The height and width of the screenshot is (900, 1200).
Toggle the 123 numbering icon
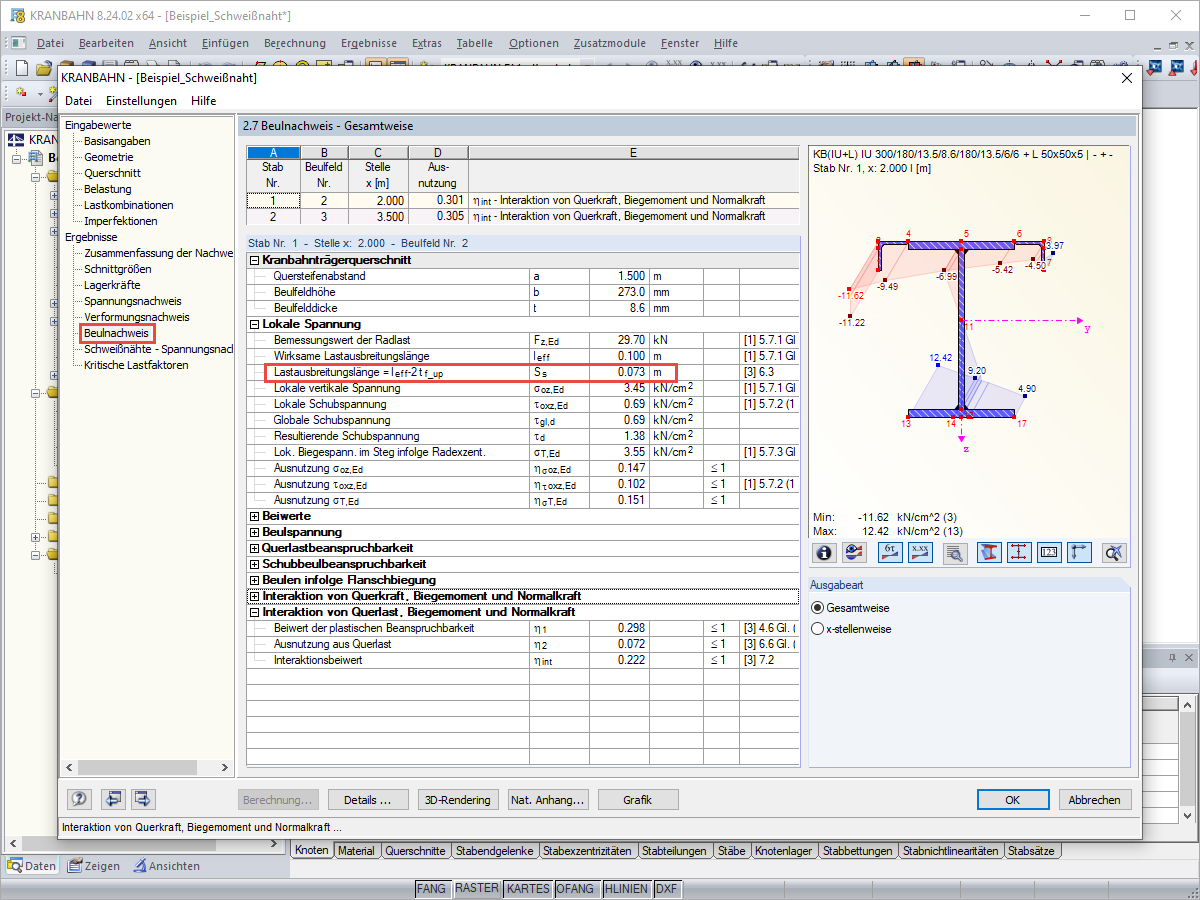pos(1049,552)
